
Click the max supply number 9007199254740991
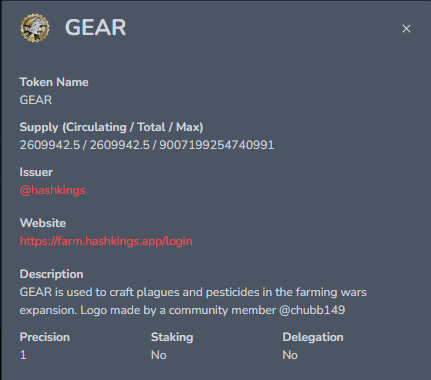(x=217, y=145)
